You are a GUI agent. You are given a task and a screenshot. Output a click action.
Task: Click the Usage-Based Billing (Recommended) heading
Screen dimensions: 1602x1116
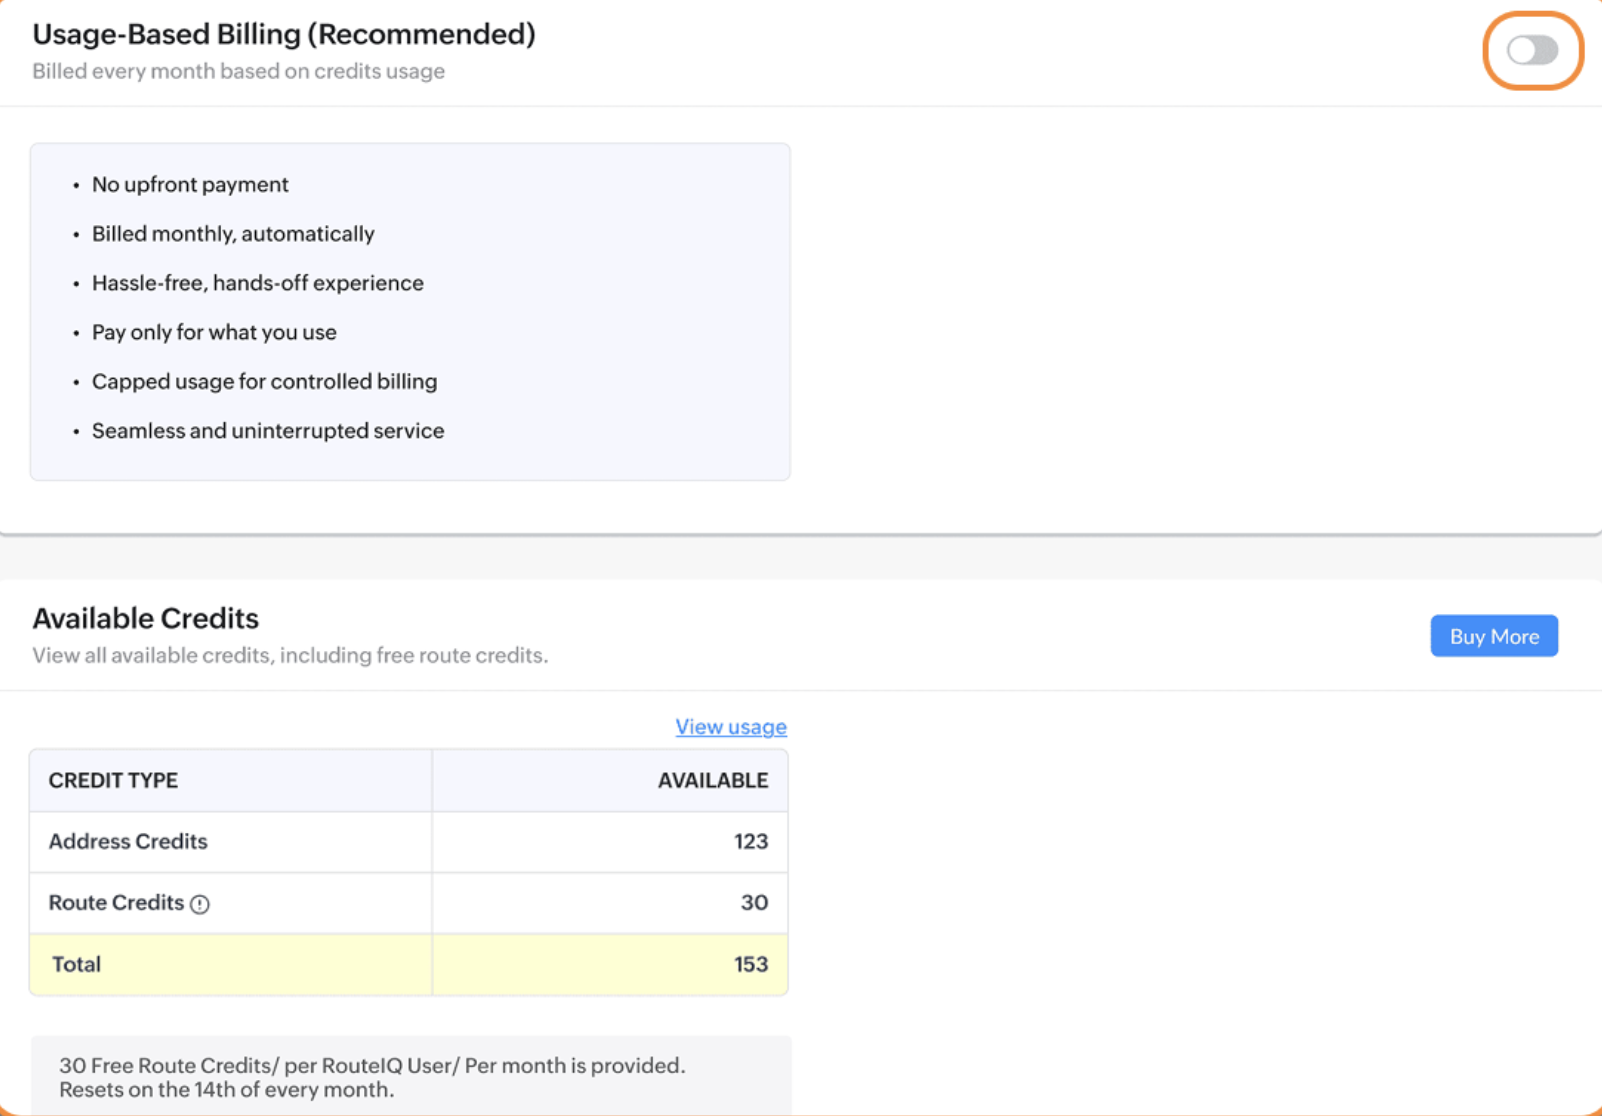point(284,34)
